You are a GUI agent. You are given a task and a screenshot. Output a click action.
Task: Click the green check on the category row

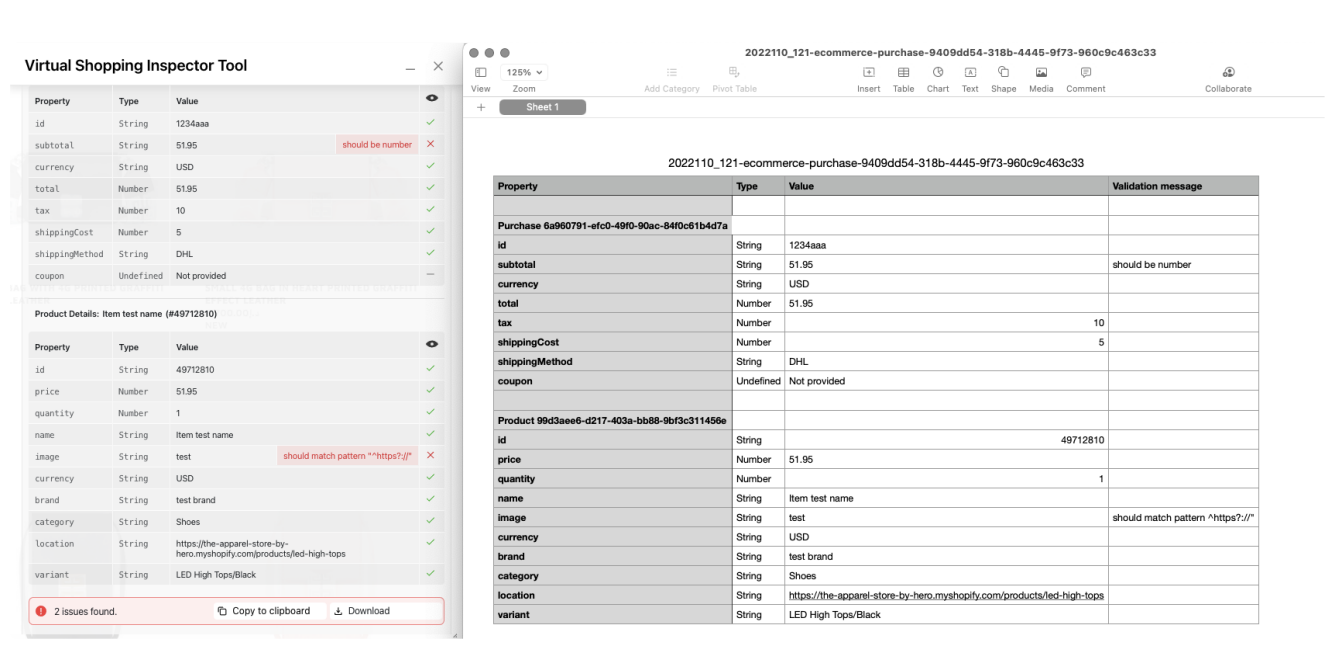pyautogui.click(x=431, y=520)
